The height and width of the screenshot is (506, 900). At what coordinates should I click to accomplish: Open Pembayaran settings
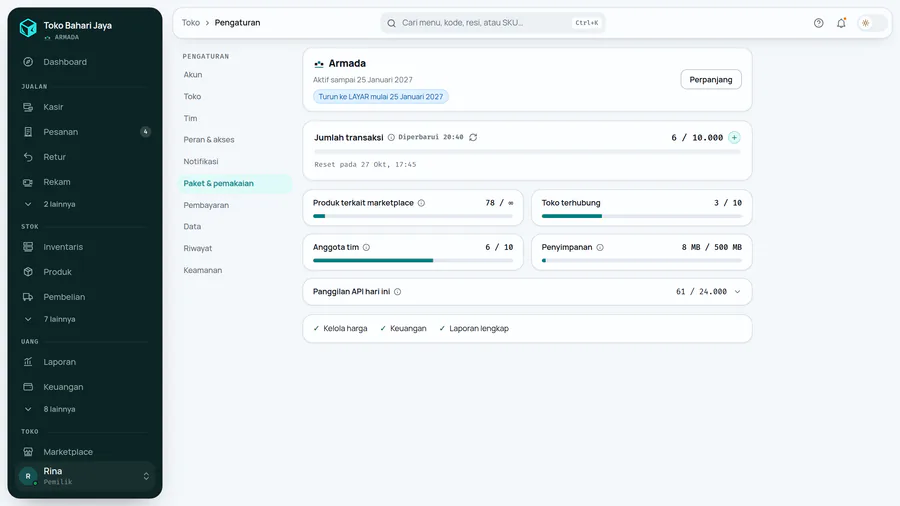click(235, 205)
